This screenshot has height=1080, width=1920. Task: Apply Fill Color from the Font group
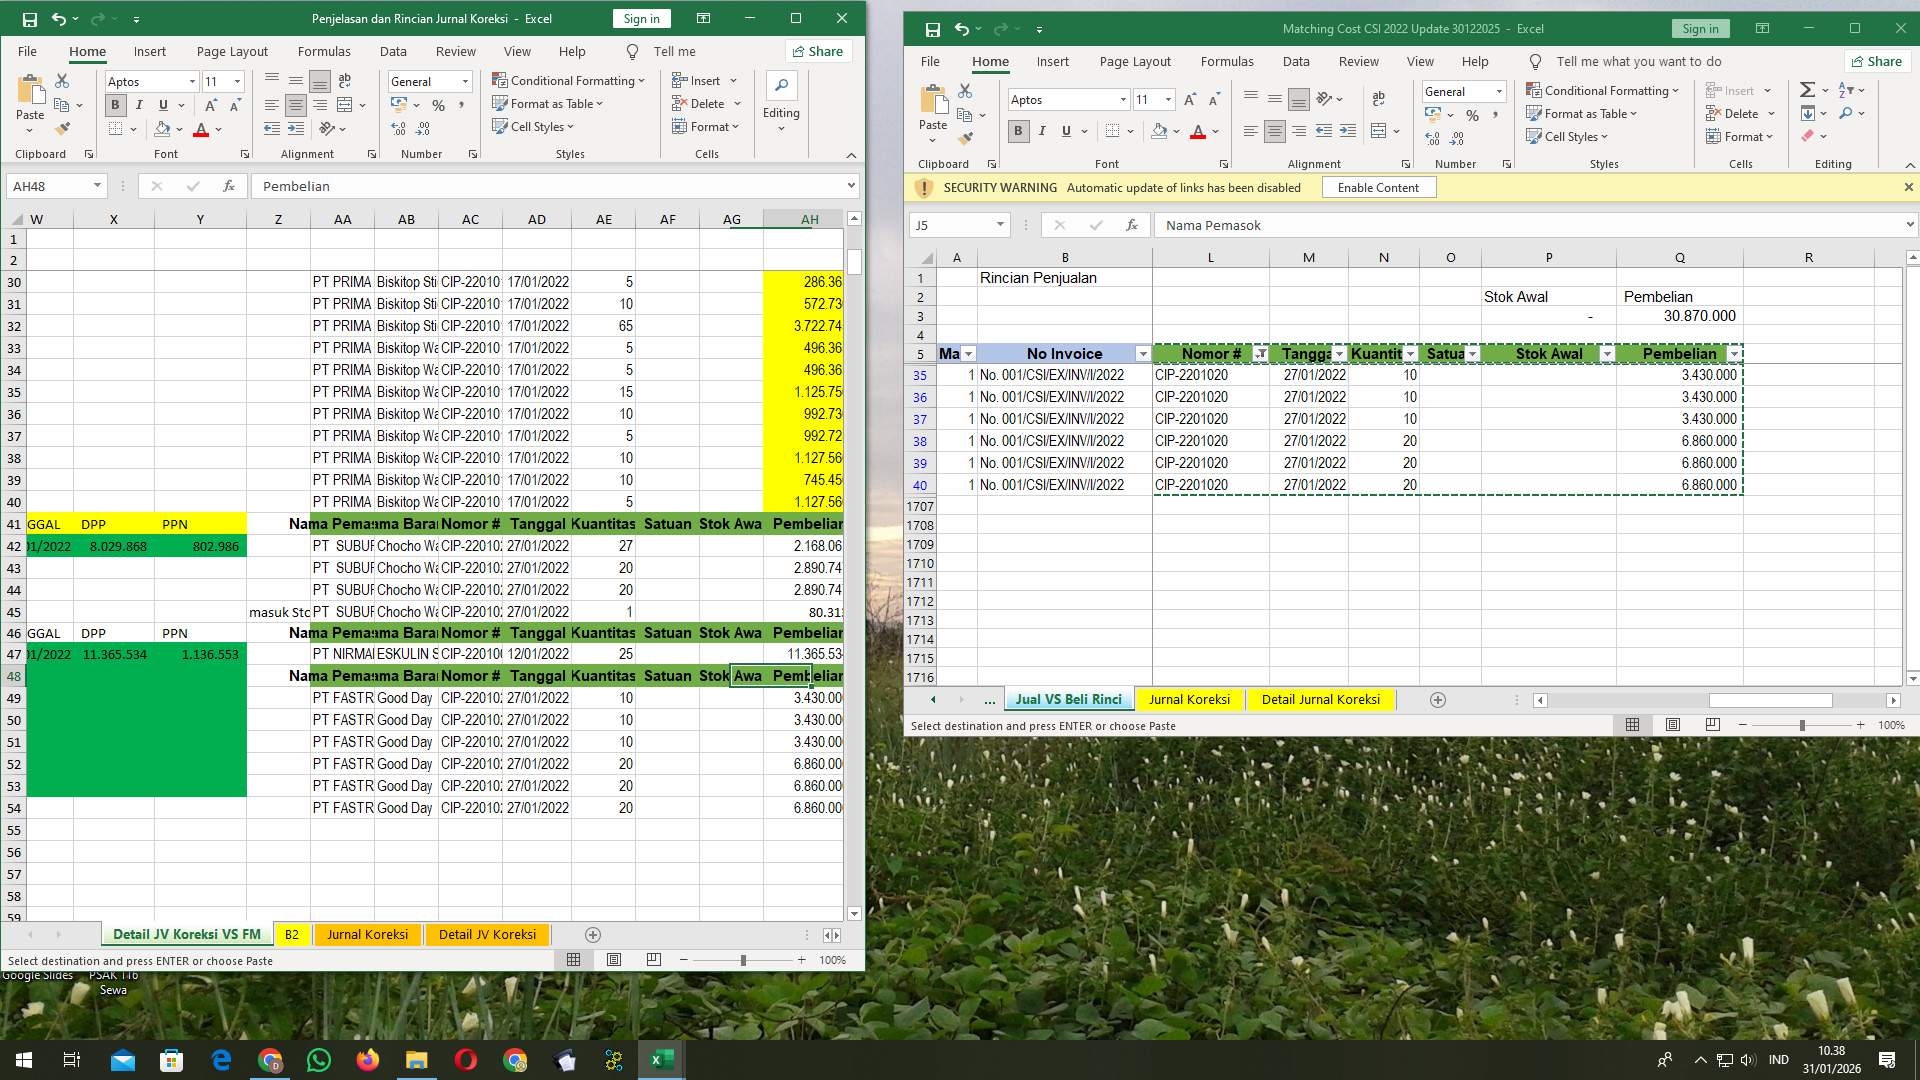click(x=163, y=129)
